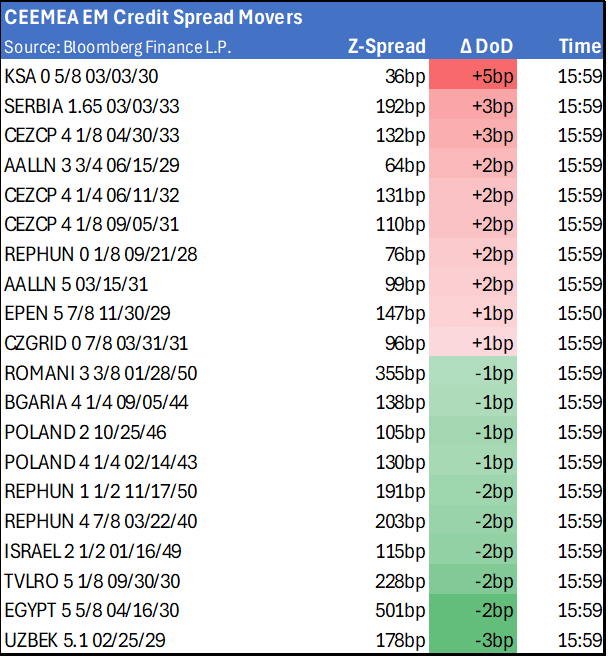Viewport: 608px width, 658px height.
Task: Click the CEEMEA EM Credit Spread Movers title
Action: [x=152, y=17]
